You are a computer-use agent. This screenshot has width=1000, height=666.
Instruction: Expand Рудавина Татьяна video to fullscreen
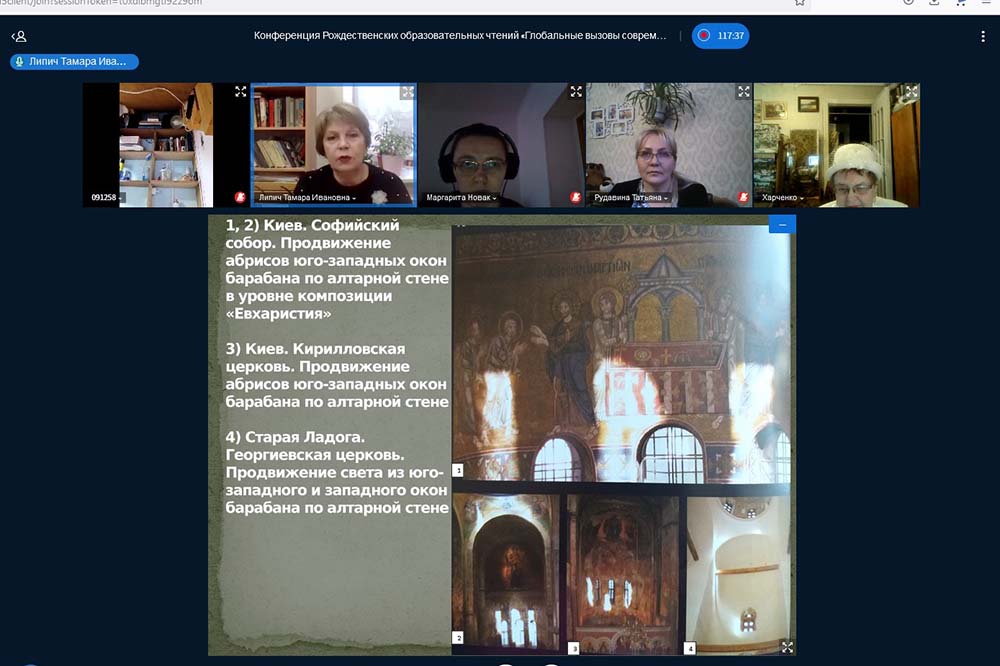point(743,92)
